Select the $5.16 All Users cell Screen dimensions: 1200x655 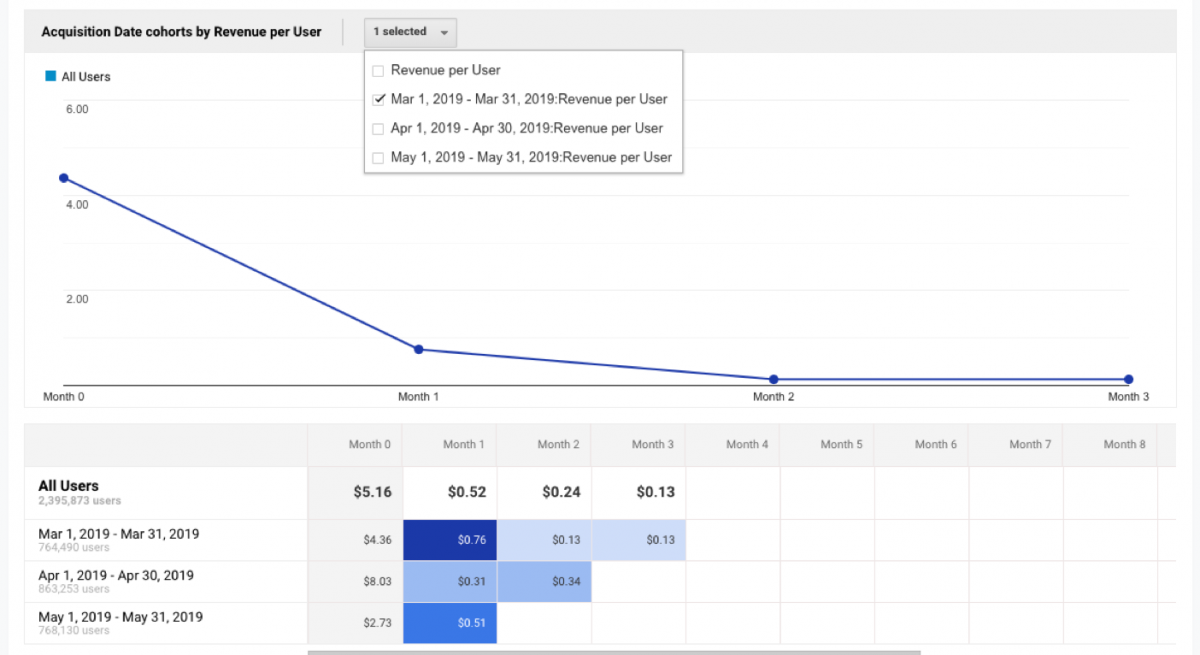pos(372,492)
